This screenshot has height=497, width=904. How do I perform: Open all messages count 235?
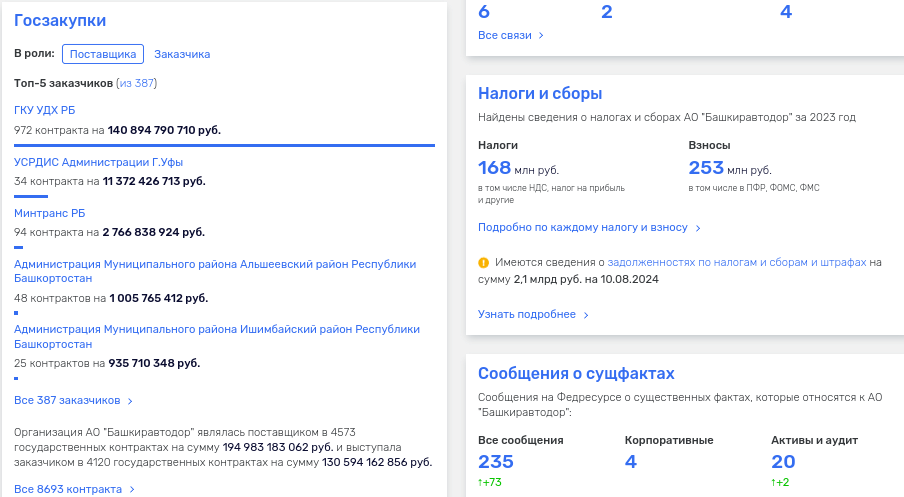[496, 461]
